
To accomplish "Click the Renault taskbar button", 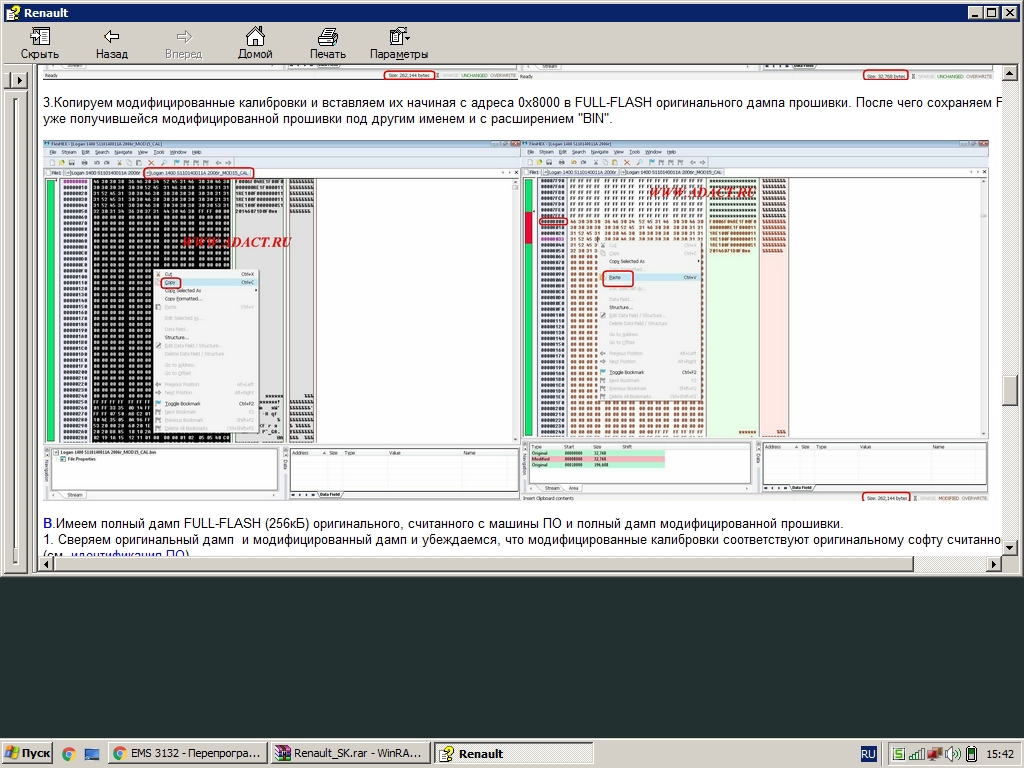I will pyautogui.click(x=514, y=753).
